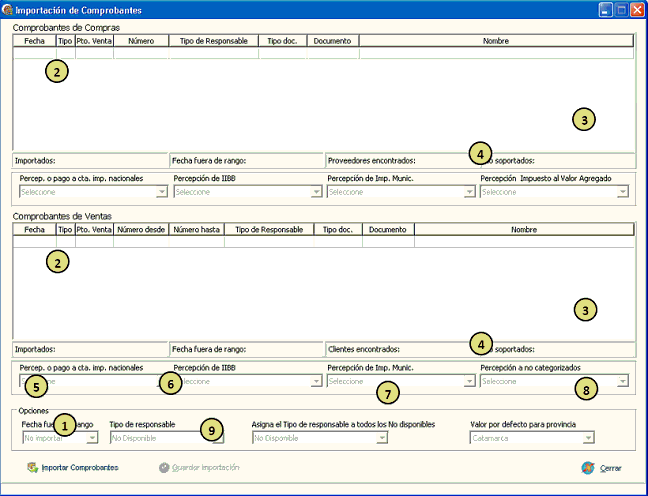648x496 pixels.
Task: Expand Percepción a no categorizados dropdown
Action: [x=623, y=381]
